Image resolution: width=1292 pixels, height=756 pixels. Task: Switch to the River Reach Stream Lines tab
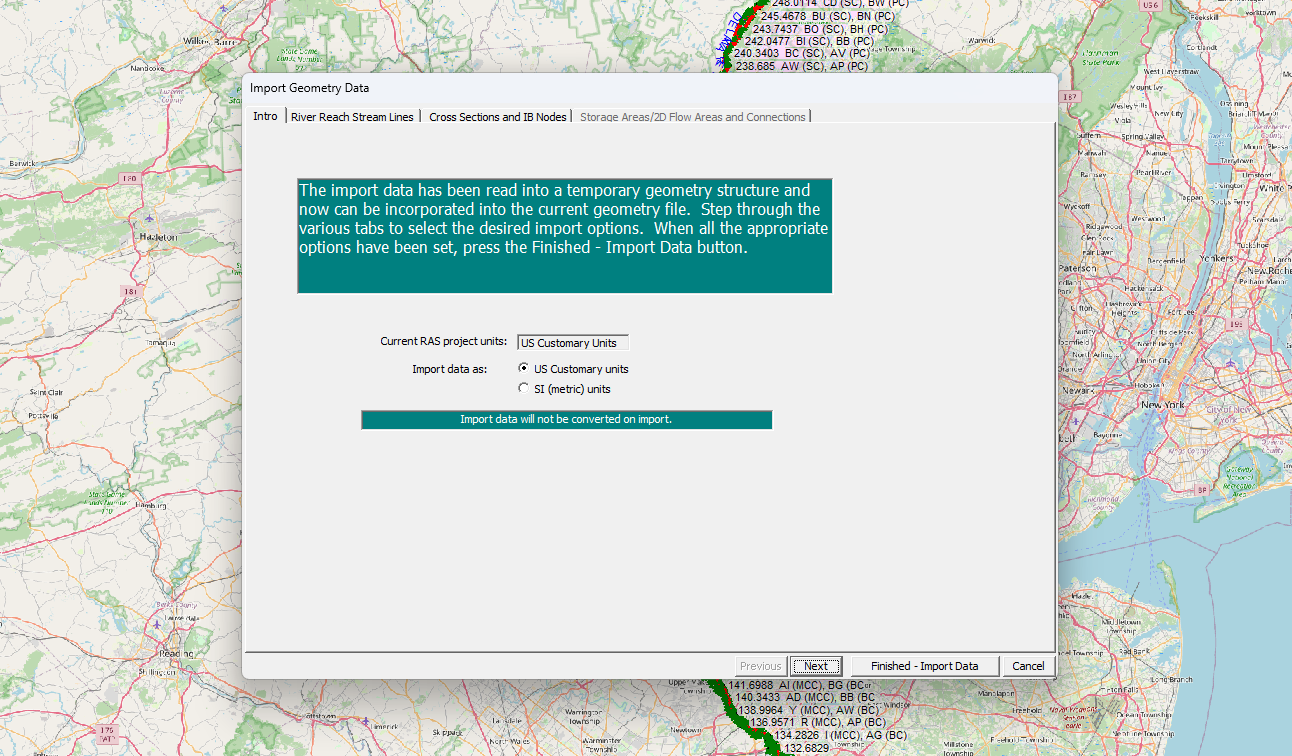click(352, 117)
